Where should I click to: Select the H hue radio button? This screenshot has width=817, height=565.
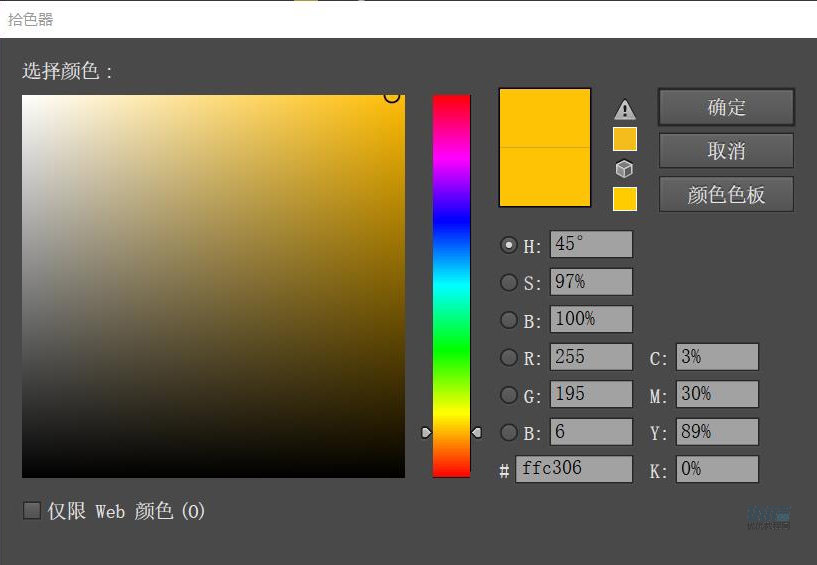point(509,245)
